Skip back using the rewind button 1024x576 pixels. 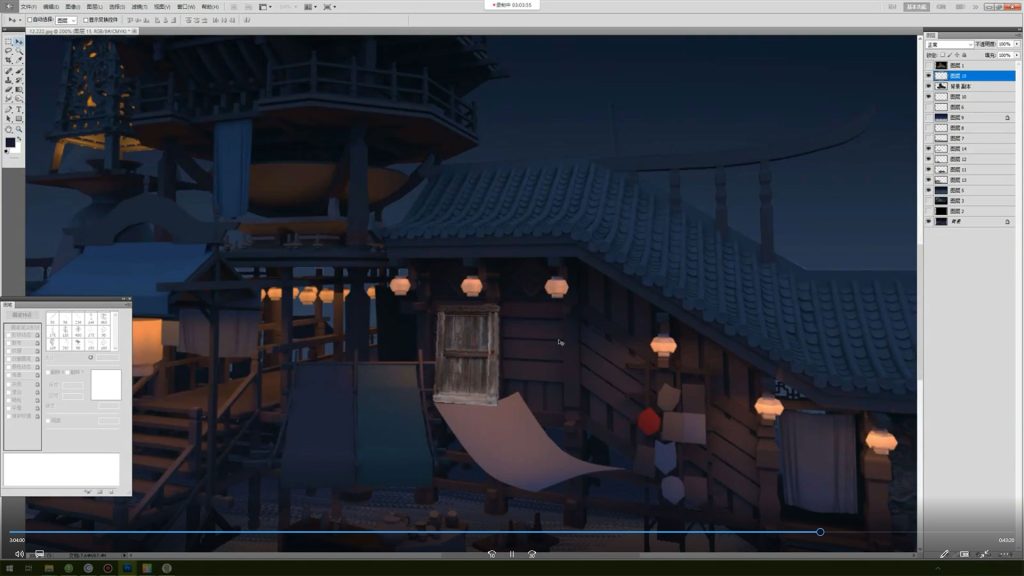click(491, 554)
